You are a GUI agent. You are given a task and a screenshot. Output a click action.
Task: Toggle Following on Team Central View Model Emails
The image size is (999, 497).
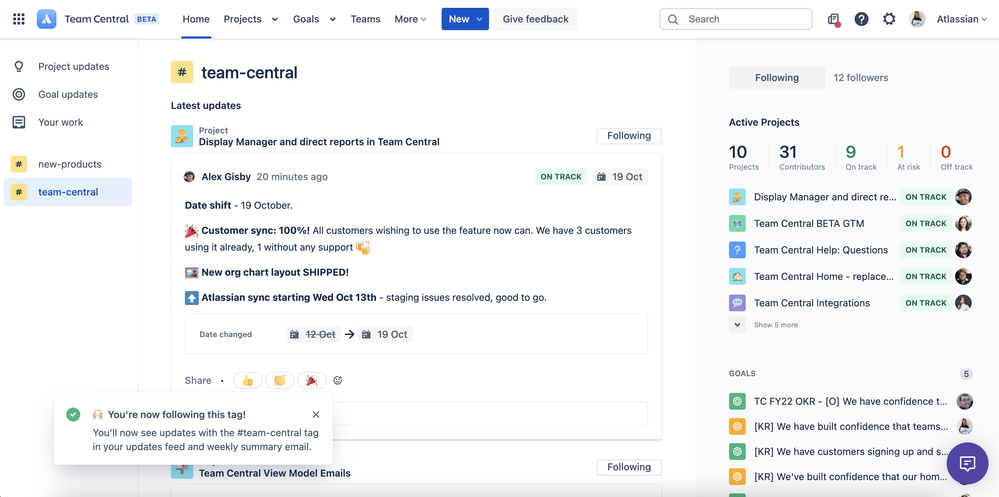629,467
